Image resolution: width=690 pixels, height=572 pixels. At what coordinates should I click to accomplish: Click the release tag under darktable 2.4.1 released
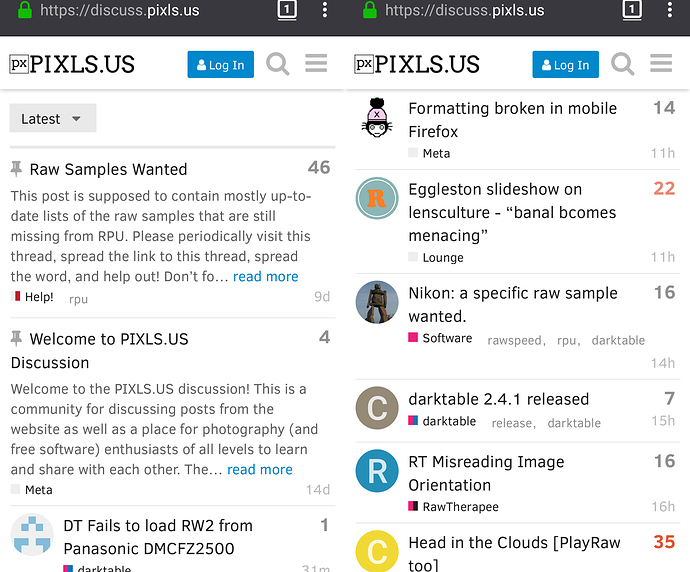(x=511, y=423)
